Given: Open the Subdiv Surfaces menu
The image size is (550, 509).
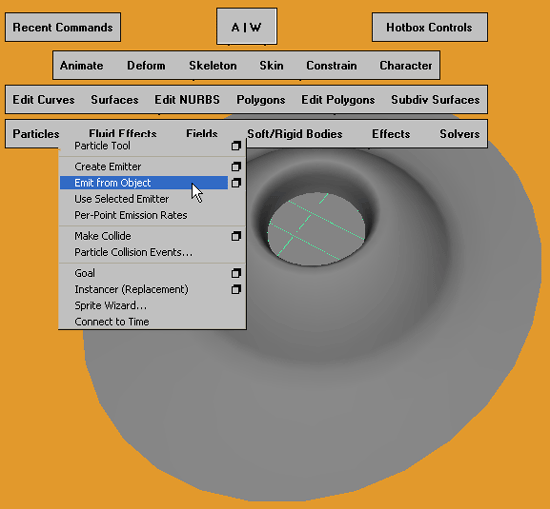Looking at the screenshot, I should coord(435,100).
